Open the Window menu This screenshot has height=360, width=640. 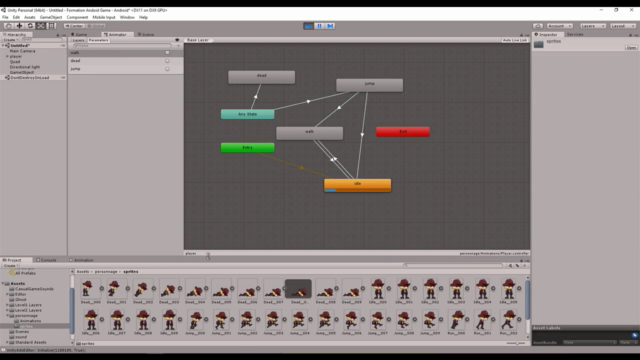(127, 18)
